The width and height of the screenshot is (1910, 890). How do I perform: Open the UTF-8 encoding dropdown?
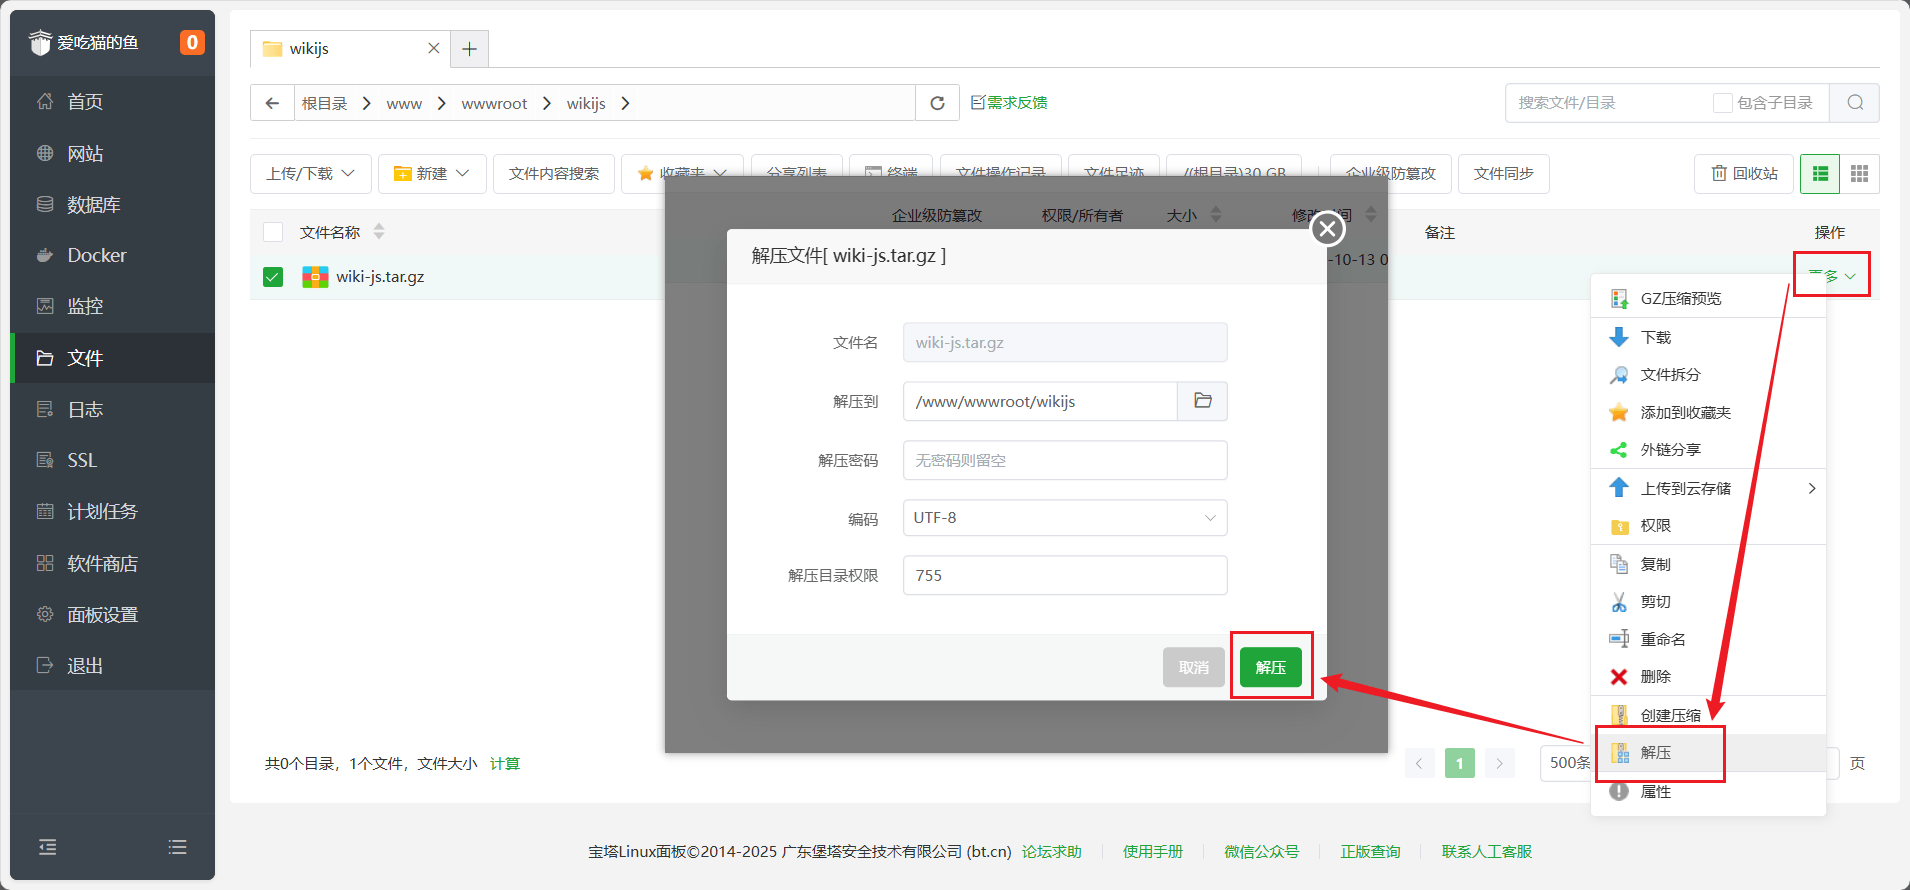point(1064,518)
